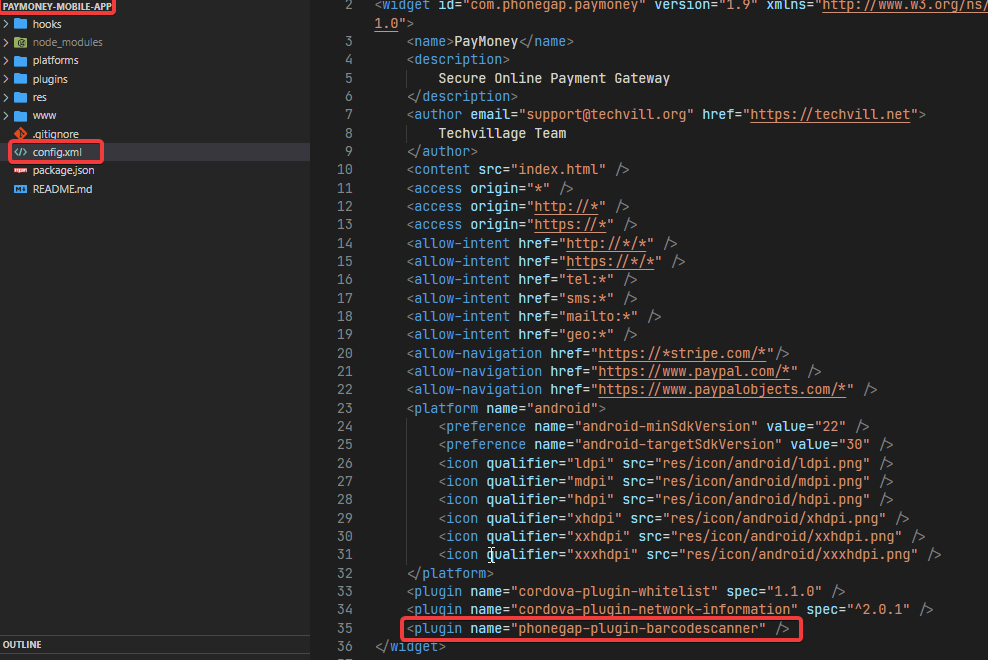The height and width of the screenshot is (660, 988).
Task: Click the npm icon beside package.json
Action: 20,171
